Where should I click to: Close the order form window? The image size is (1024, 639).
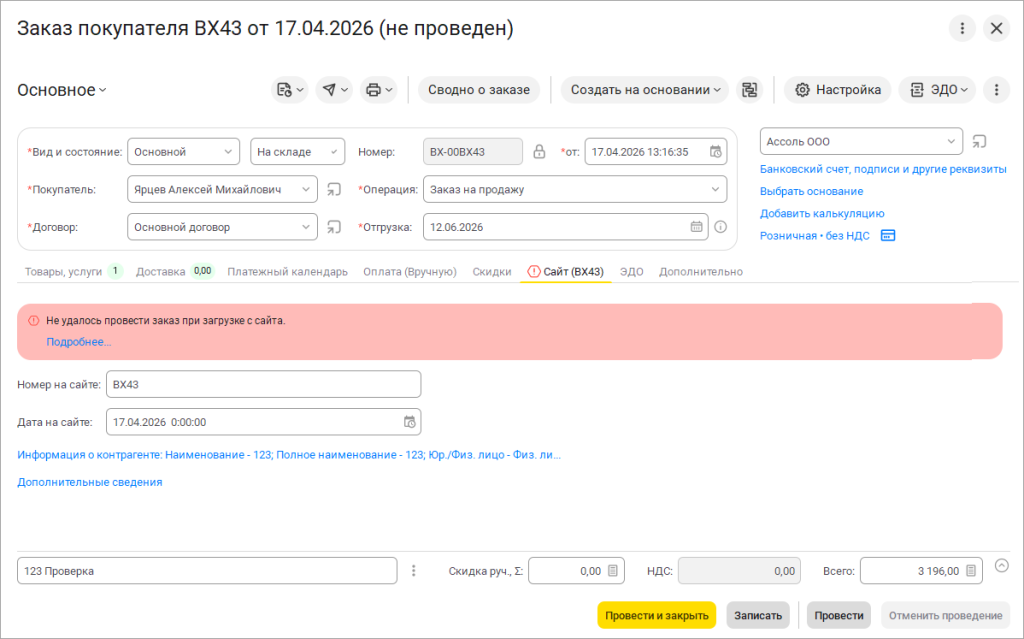point(997,29)
